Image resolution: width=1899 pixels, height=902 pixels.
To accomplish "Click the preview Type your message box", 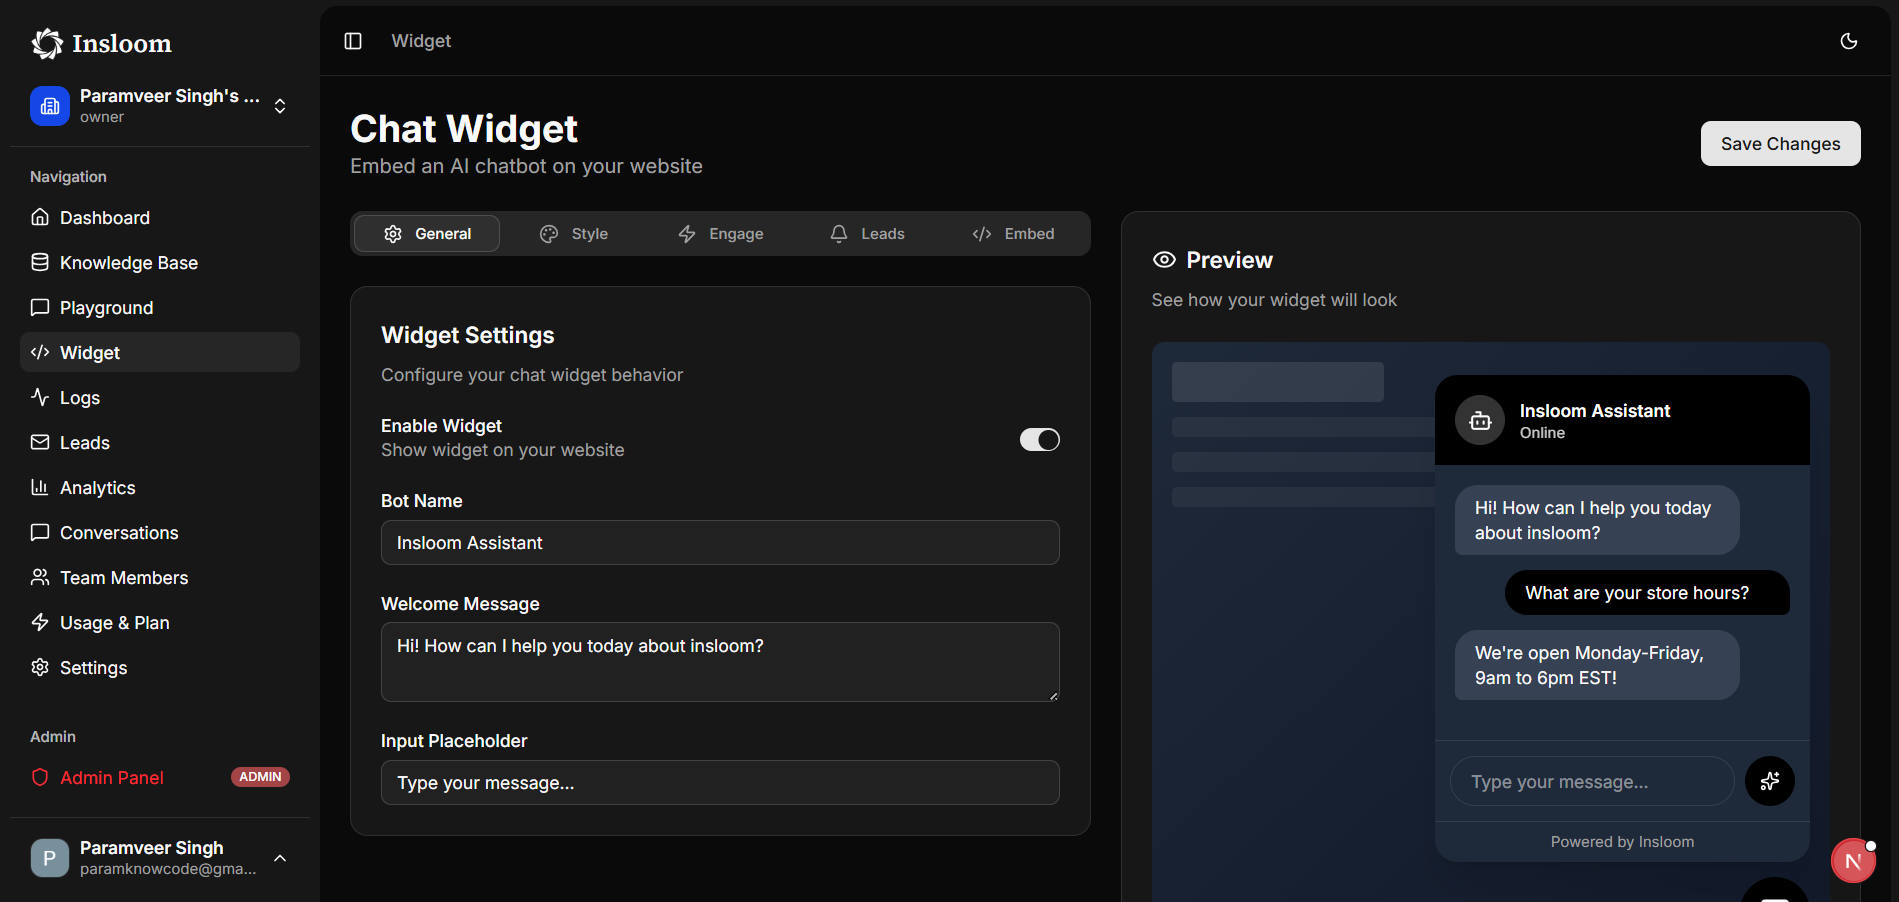I will click(1592, 781).
